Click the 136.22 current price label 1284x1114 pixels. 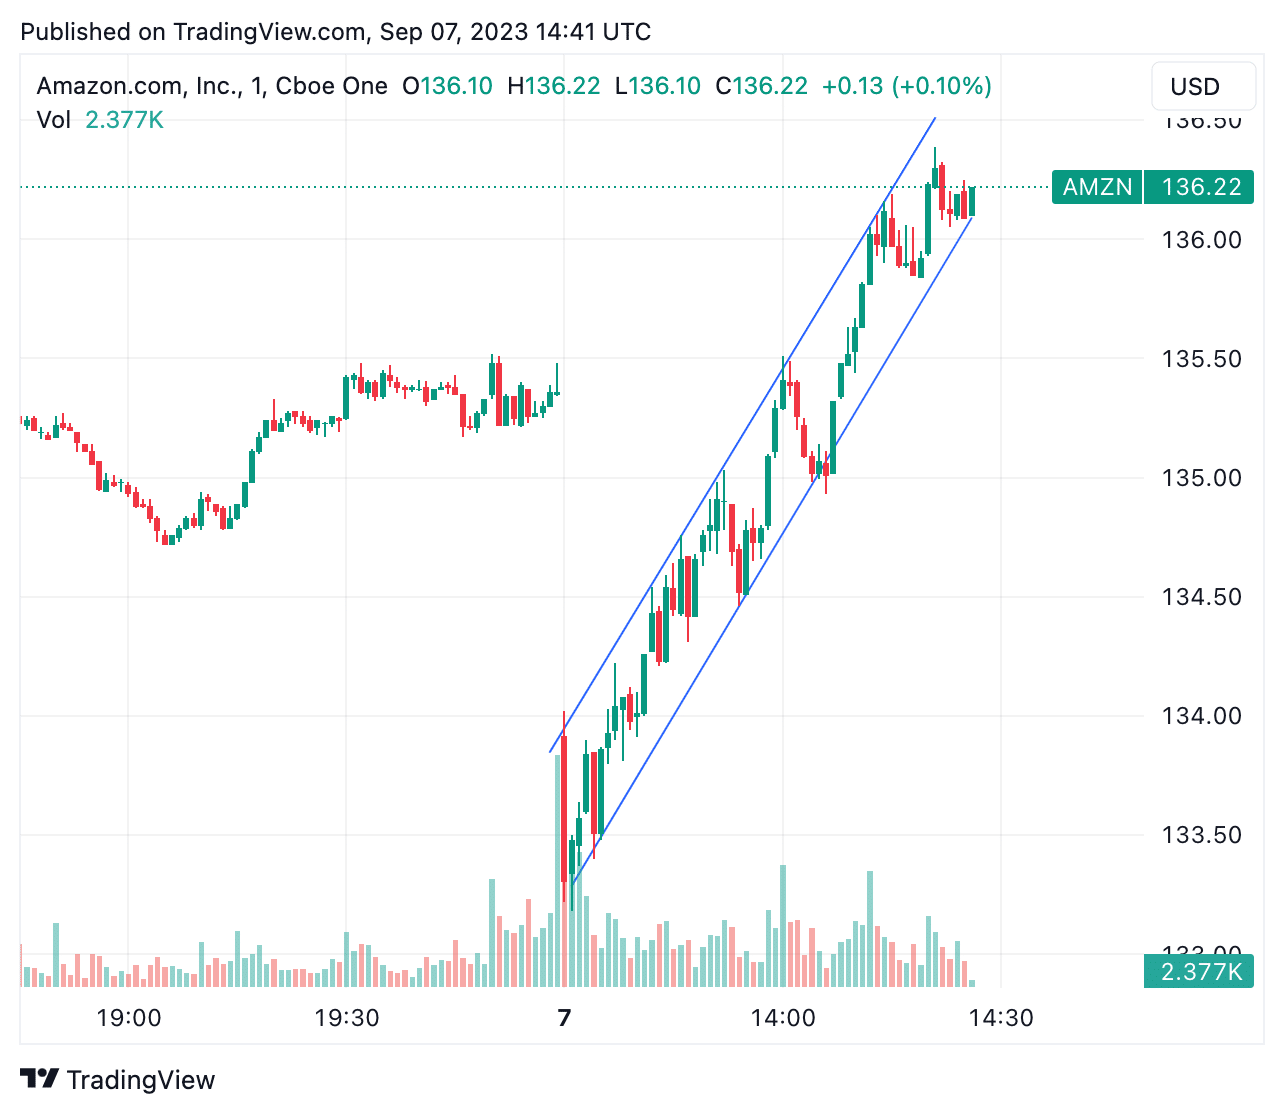pyautogui.click(x=1199, y=187)
